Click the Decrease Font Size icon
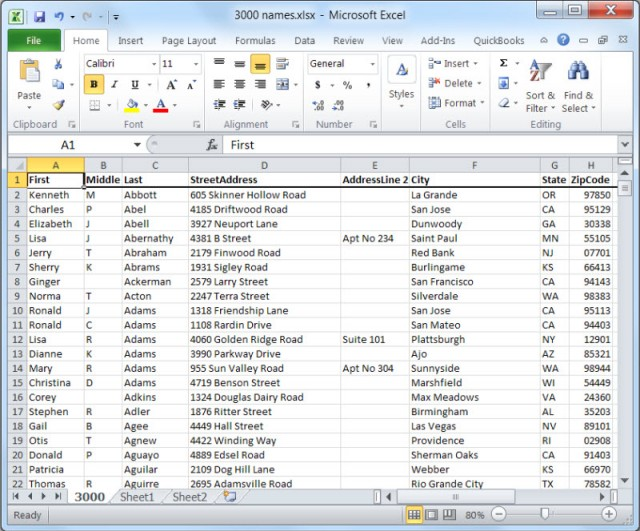 click(191, 84)
